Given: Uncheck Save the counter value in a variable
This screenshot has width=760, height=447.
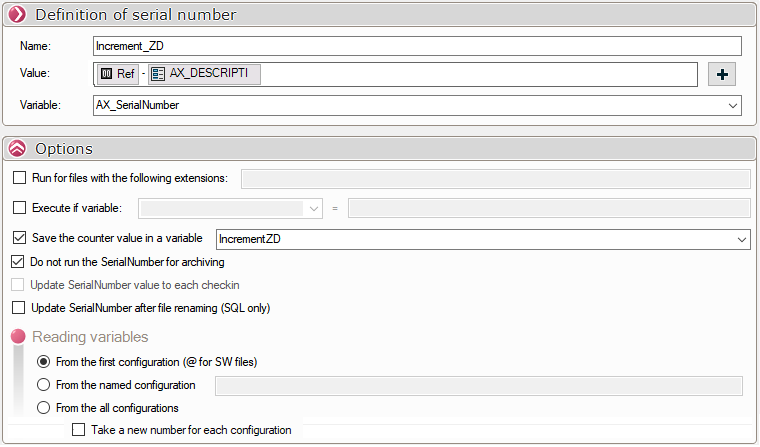Looking at the screenshot, I should (x=20, y=238).
